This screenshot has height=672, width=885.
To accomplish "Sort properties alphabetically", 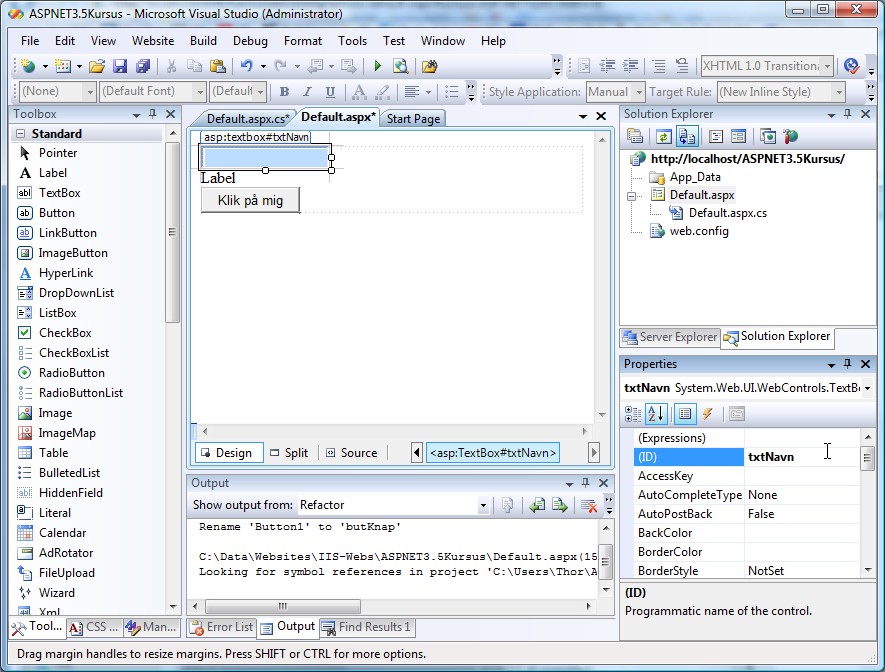I will pyautogui.click(x=656, y=414).
